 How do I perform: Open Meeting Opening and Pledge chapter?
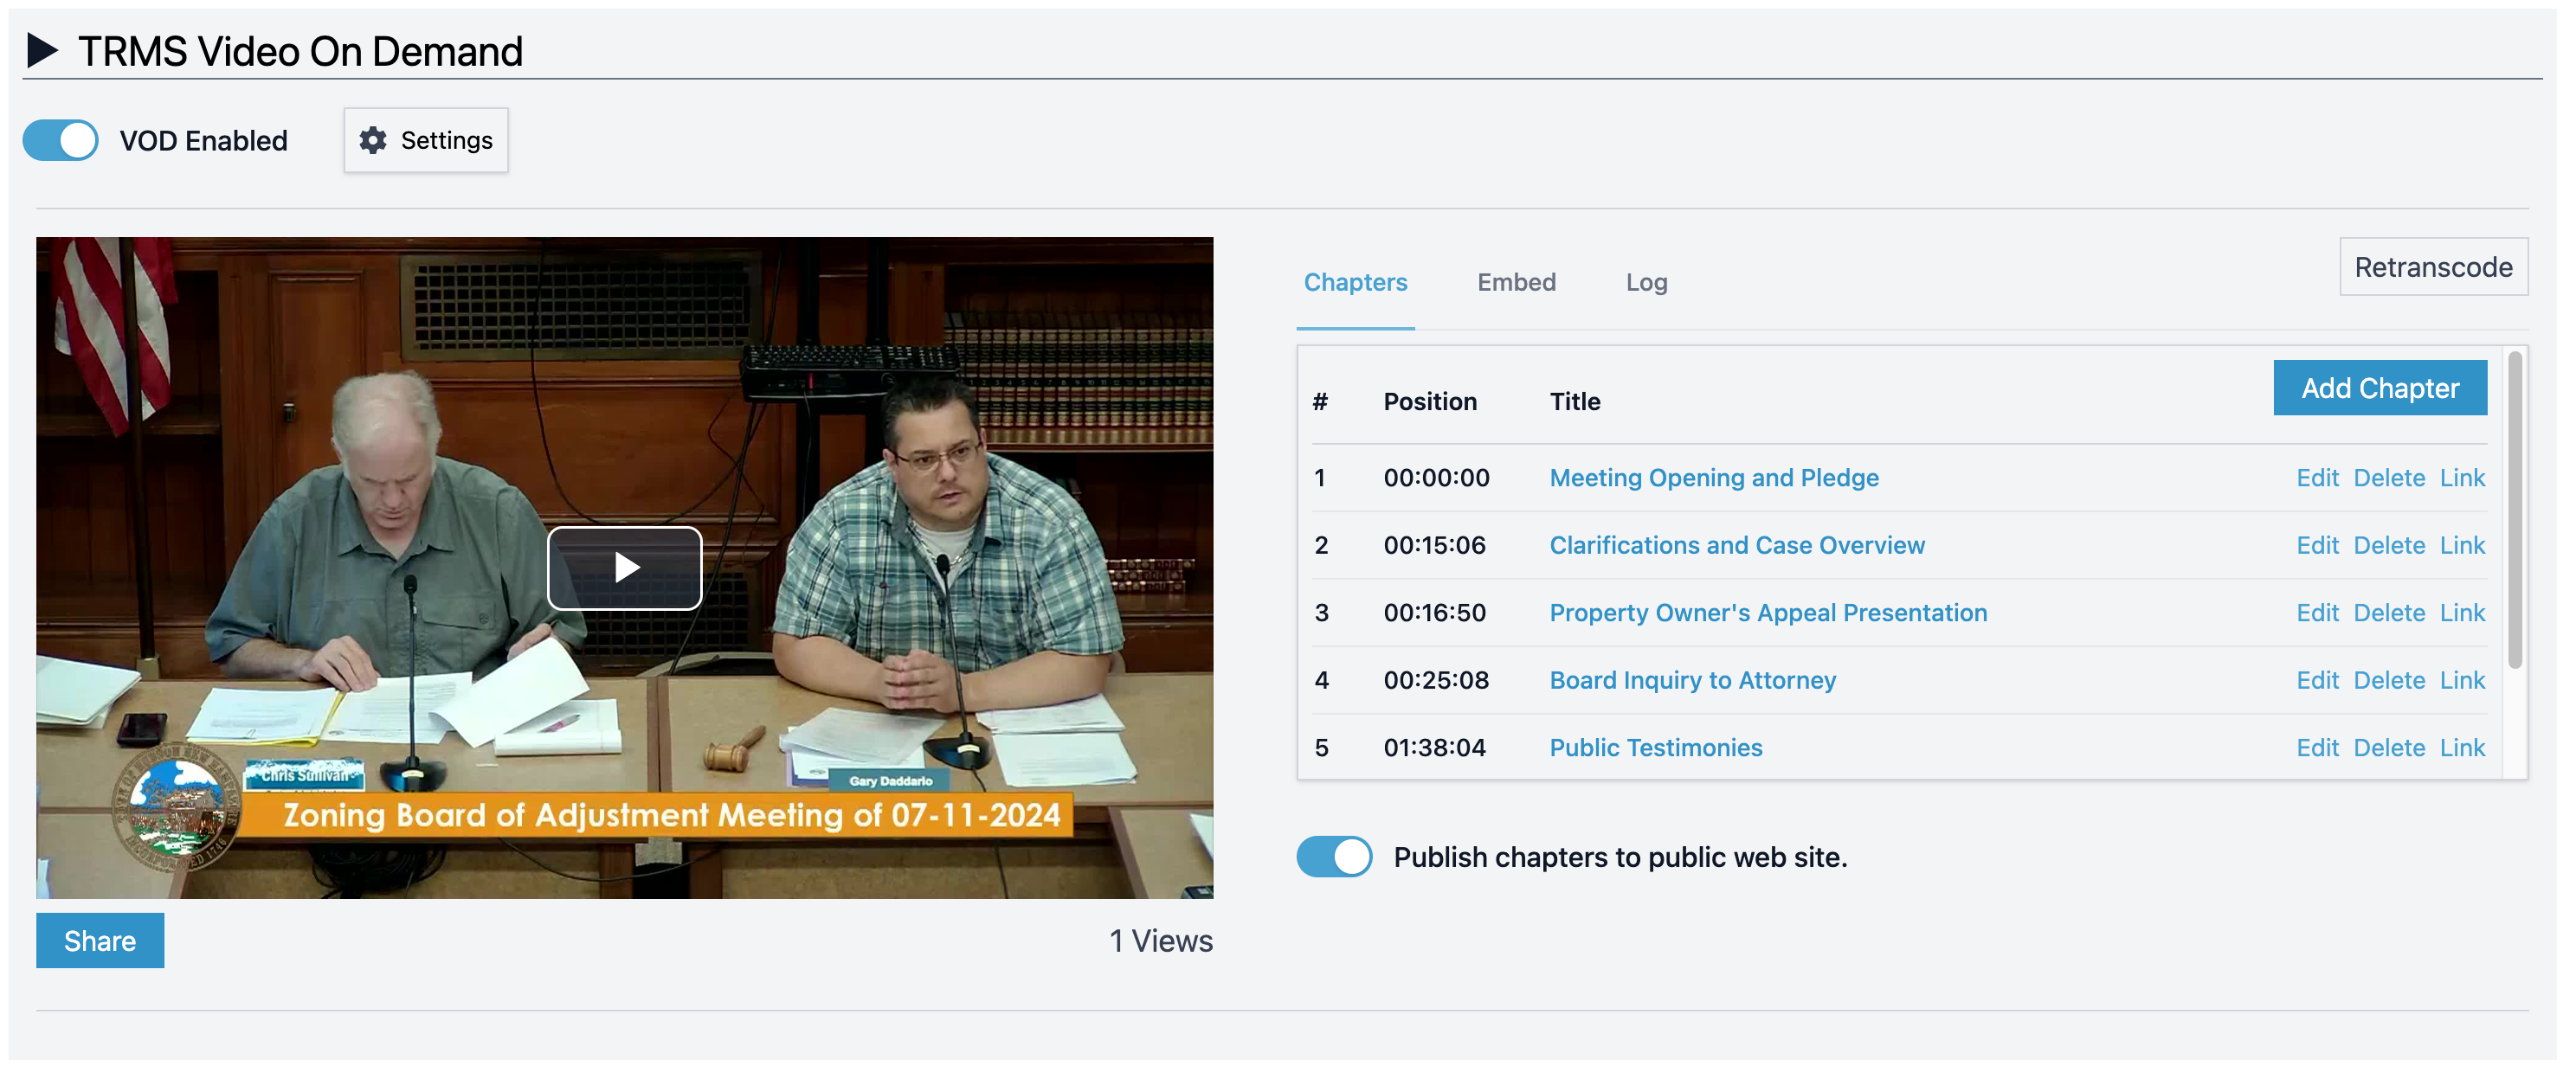[1713, 478]
